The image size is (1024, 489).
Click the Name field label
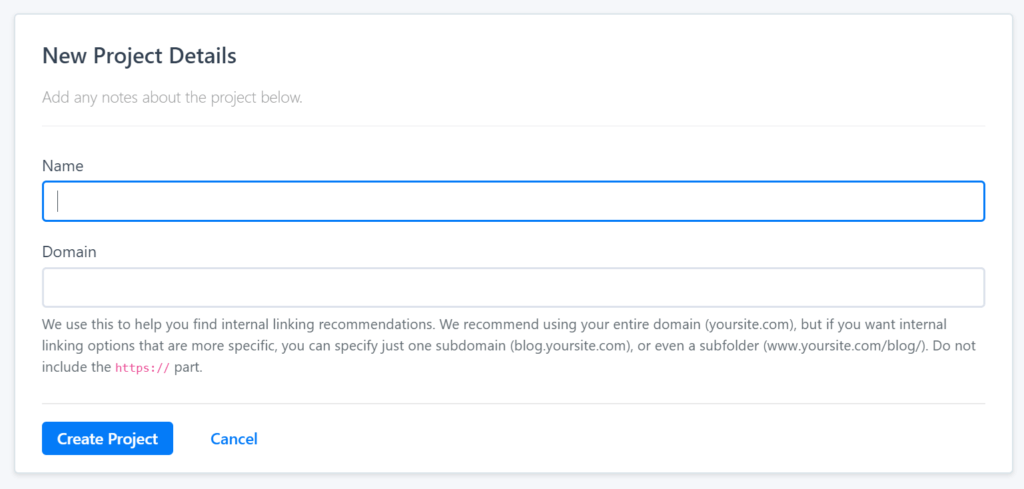point(63,166)
